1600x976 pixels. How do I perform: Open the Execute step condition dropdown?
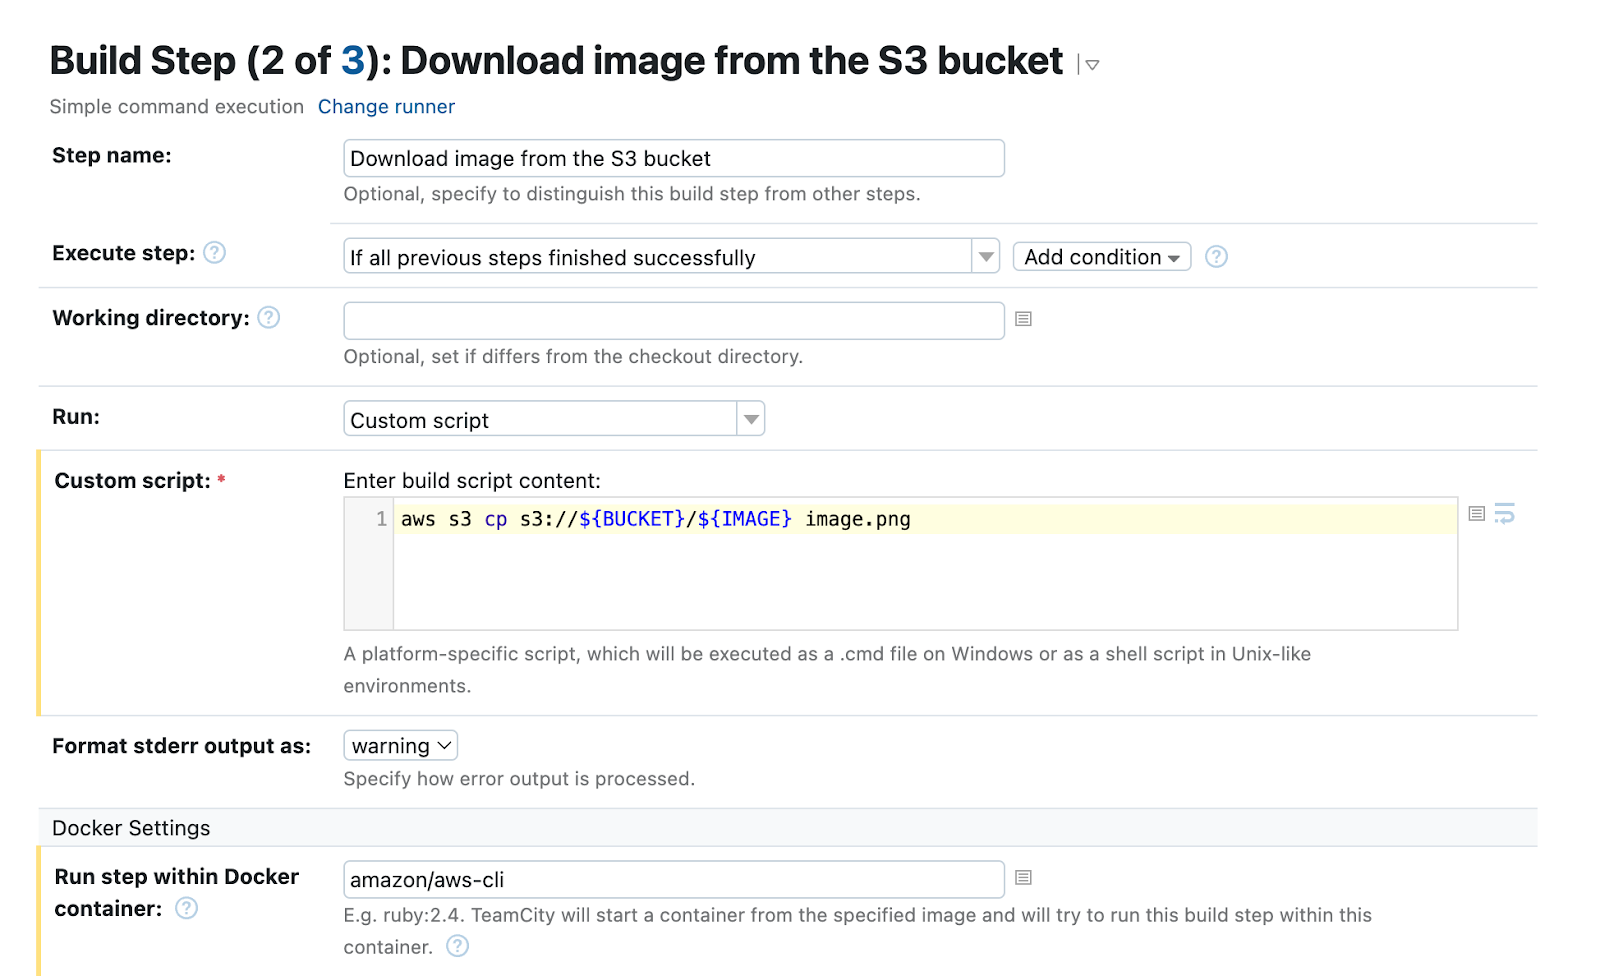(985, 257)
